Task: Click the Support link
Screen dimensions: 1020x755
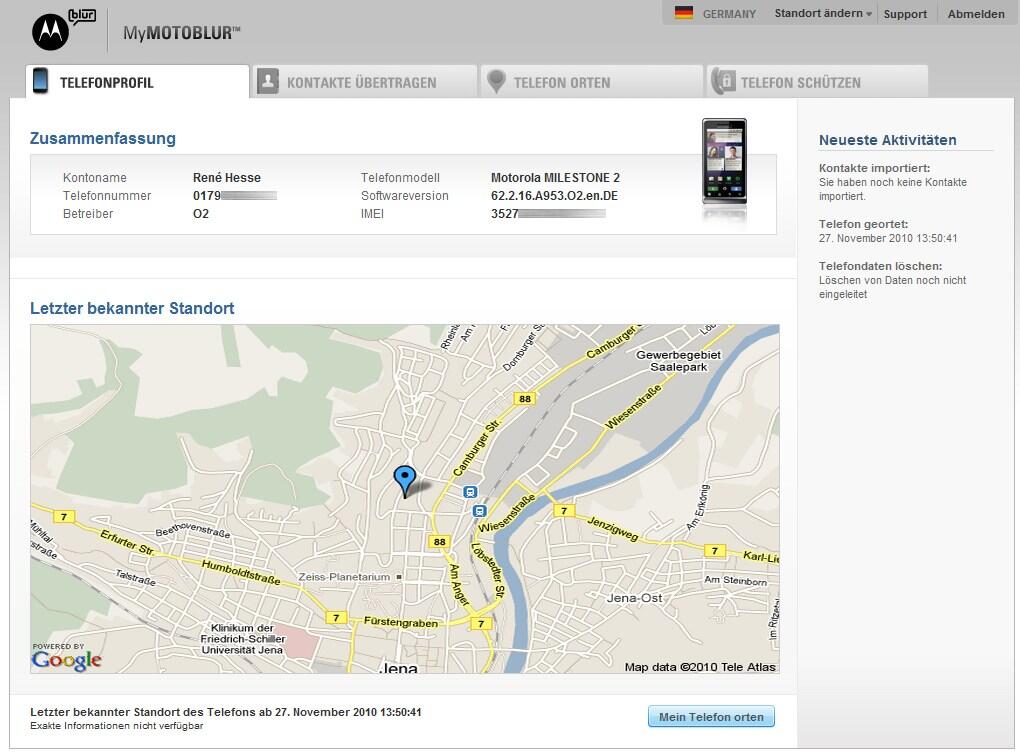Action: [x=905, y=14]
